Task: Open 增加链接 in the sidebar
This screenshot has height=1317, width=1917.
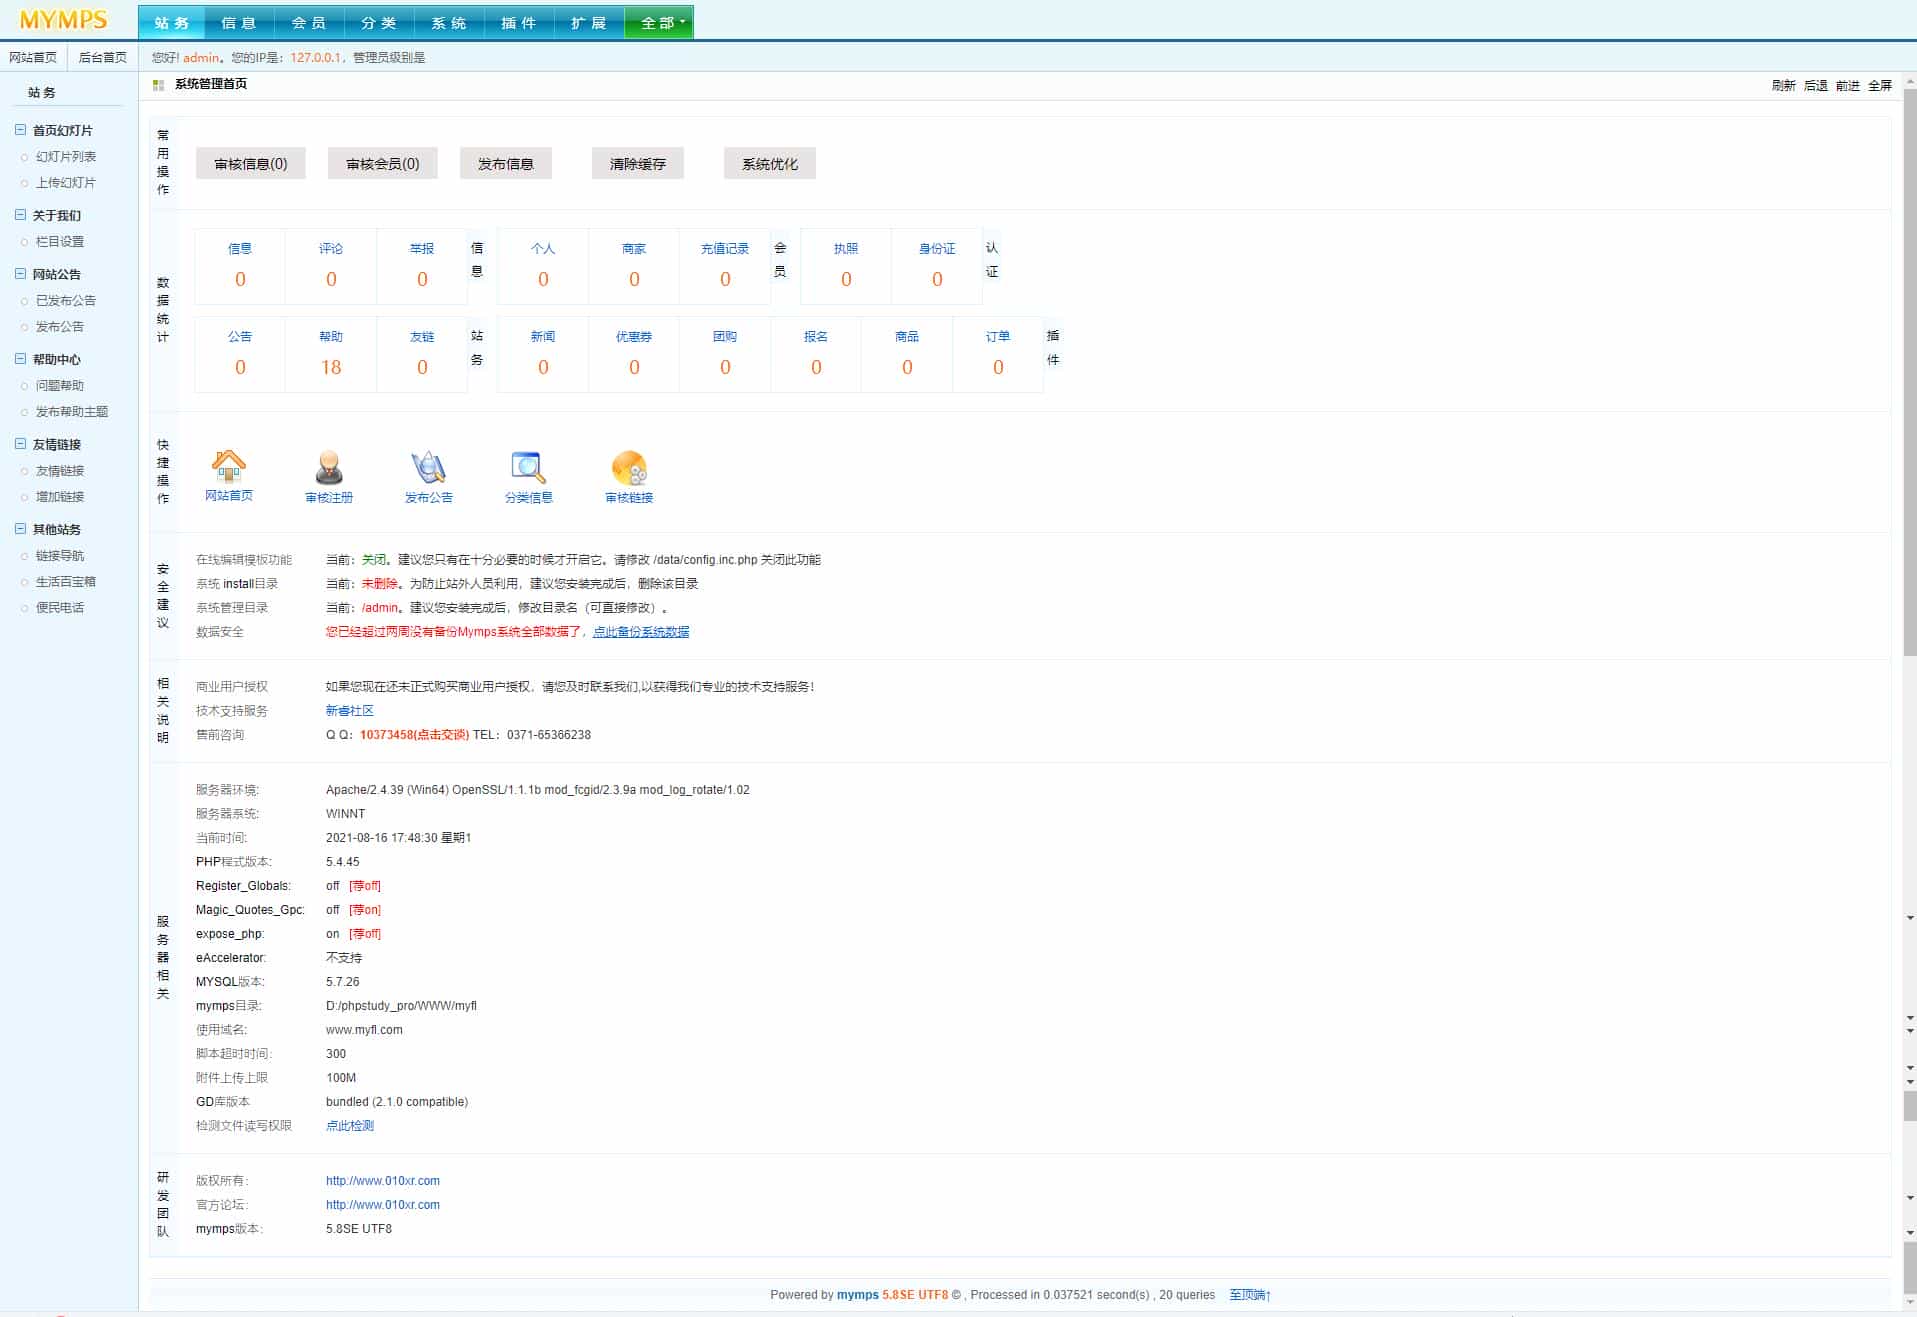Action: (x=60, y=496)
